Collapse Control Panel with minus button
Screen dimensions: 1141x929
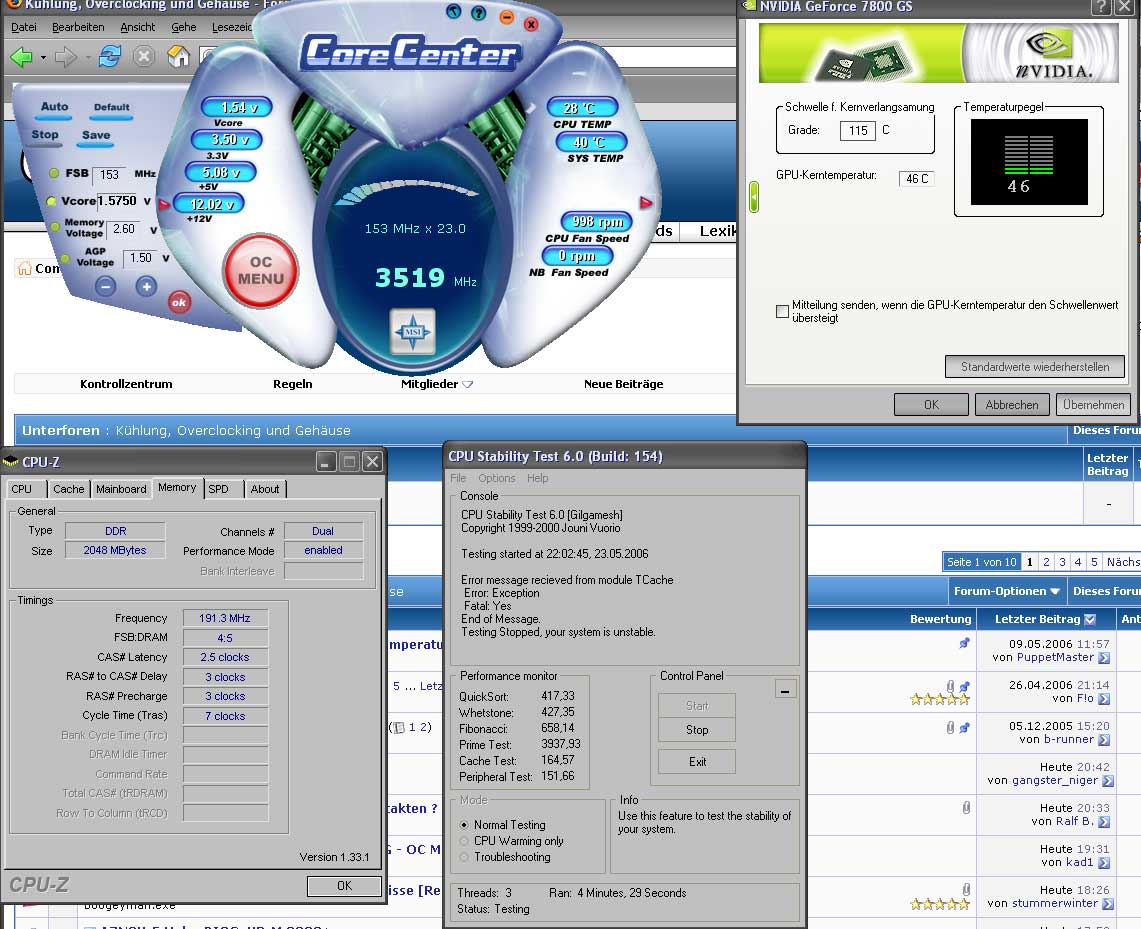point(785,689)
